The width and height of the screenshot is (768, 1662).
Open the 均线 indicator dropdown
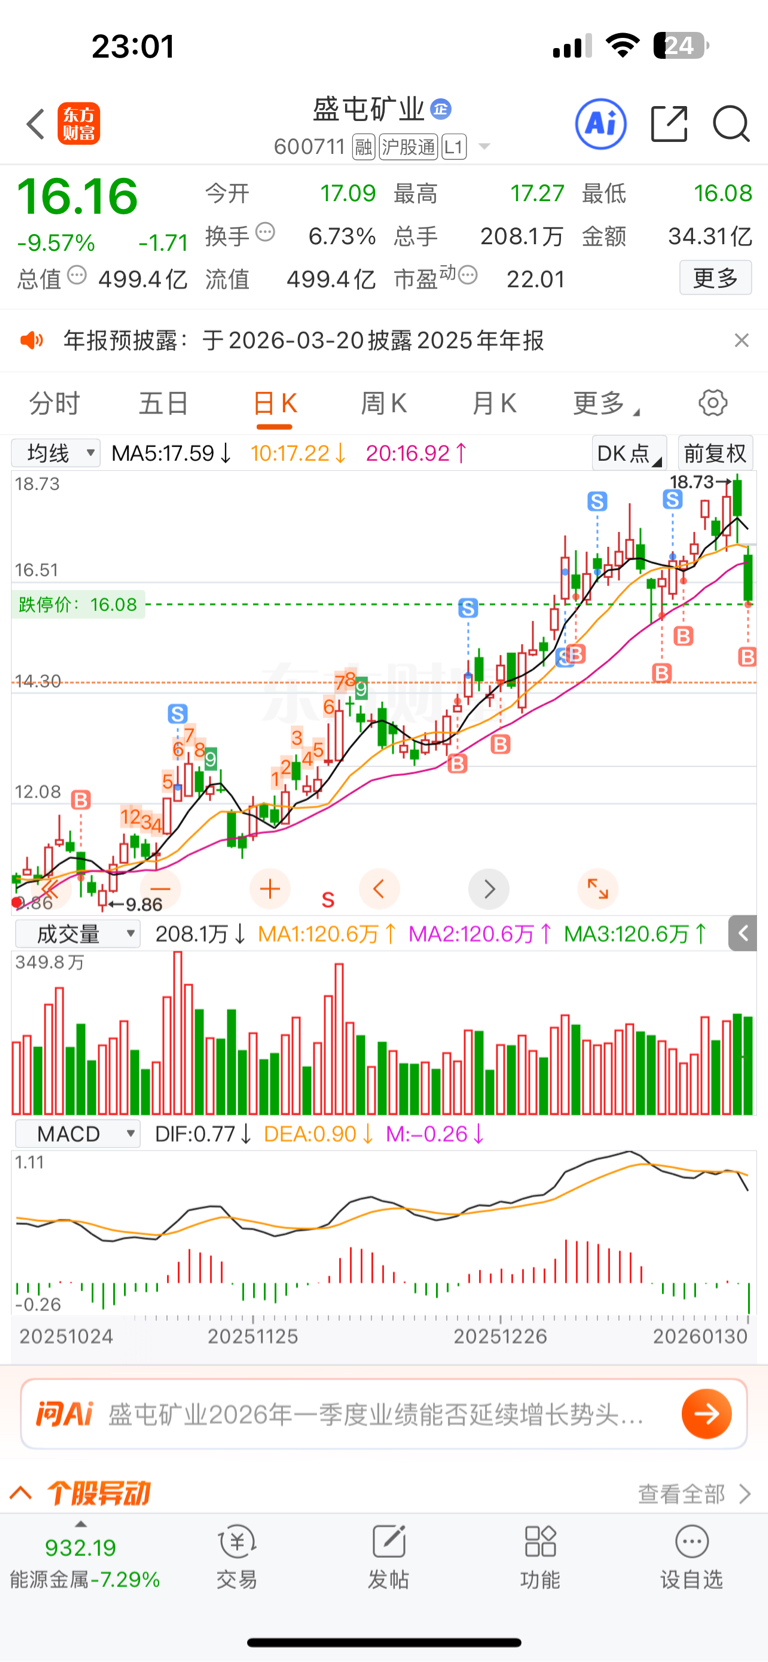(x=56, y=453)
